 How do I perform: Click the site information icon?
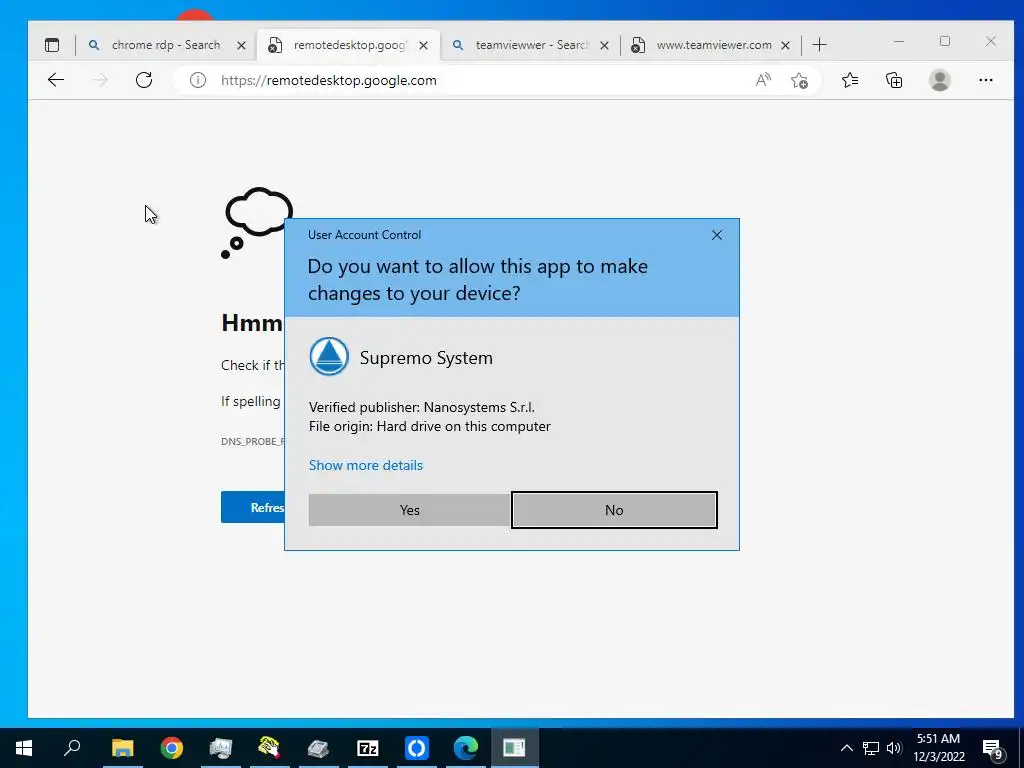coord(198,80)
